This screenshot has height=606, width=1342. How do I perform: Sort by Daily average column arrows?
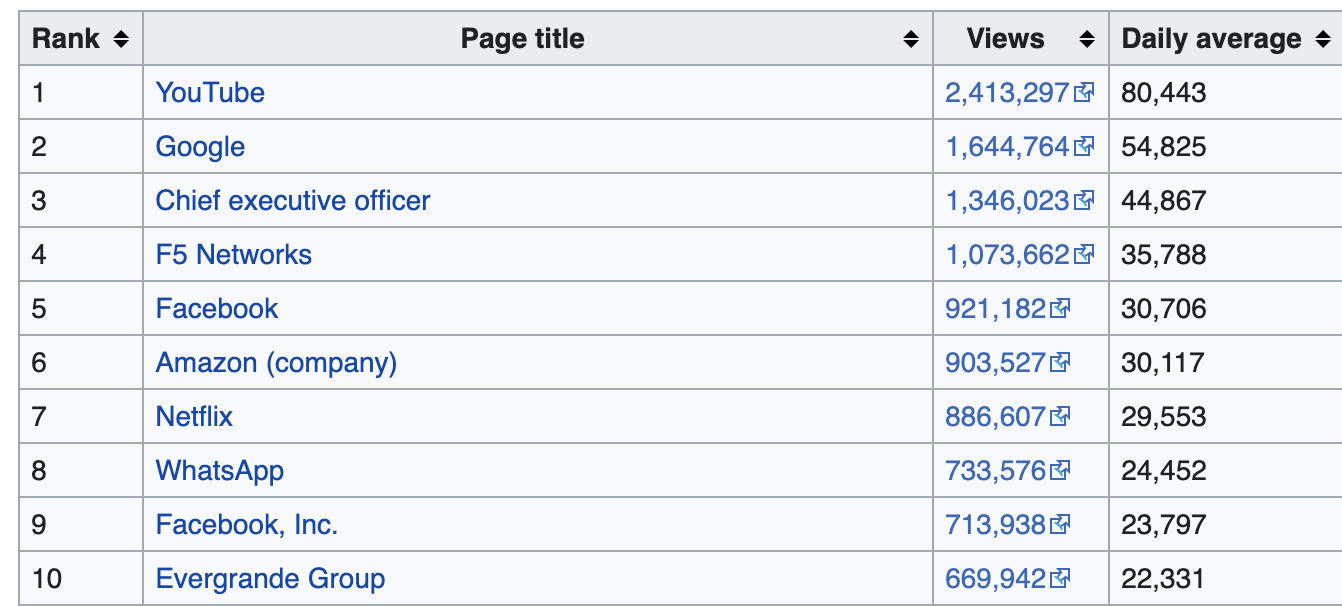[1323, 39]
